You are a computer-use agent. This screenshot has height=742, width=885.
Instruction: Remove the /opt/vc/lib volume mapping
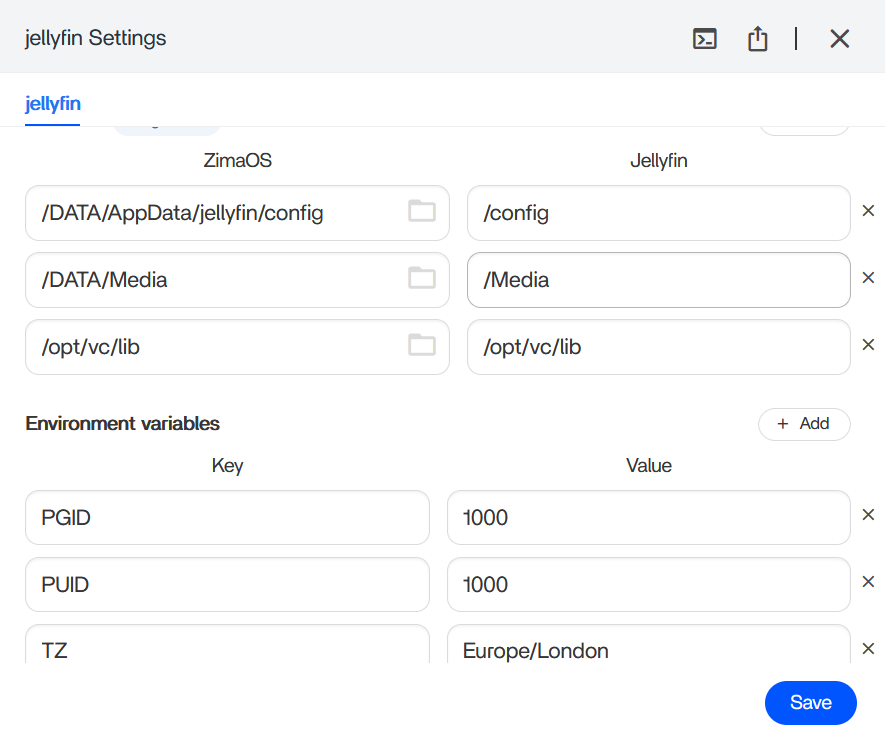pos(868,345)
